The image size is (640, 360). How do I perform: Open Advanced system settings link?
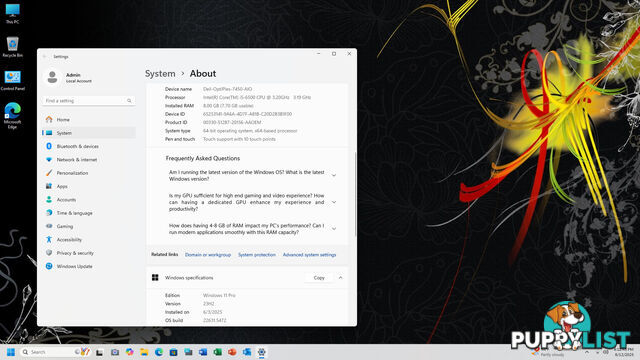(x=309, y=255)
